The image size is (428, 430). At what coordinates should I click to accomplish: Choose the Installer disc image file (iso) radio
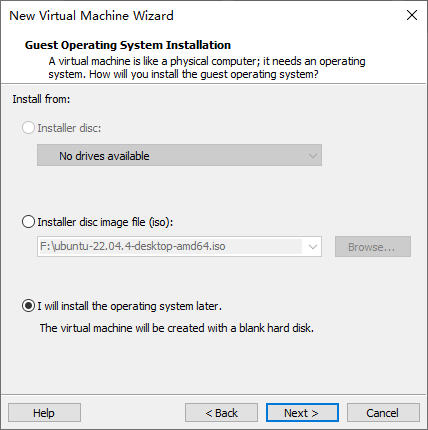28,222
